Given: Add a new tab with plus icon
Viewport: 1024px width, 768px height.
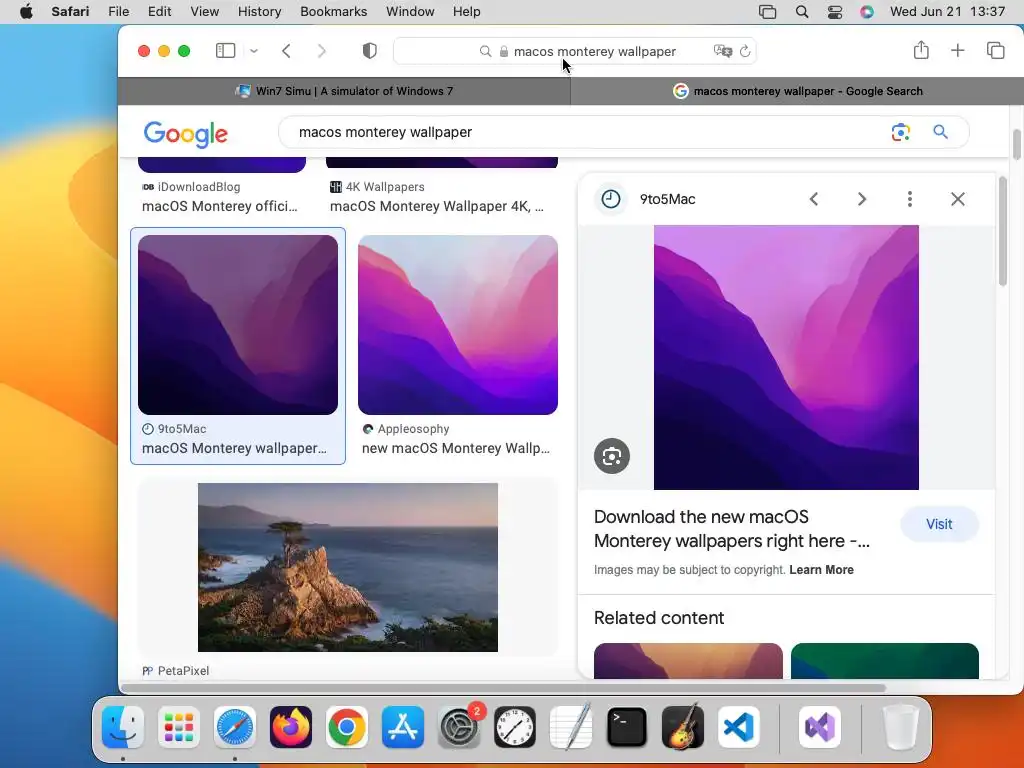Looking at the screenshot, I should [957, 50].
